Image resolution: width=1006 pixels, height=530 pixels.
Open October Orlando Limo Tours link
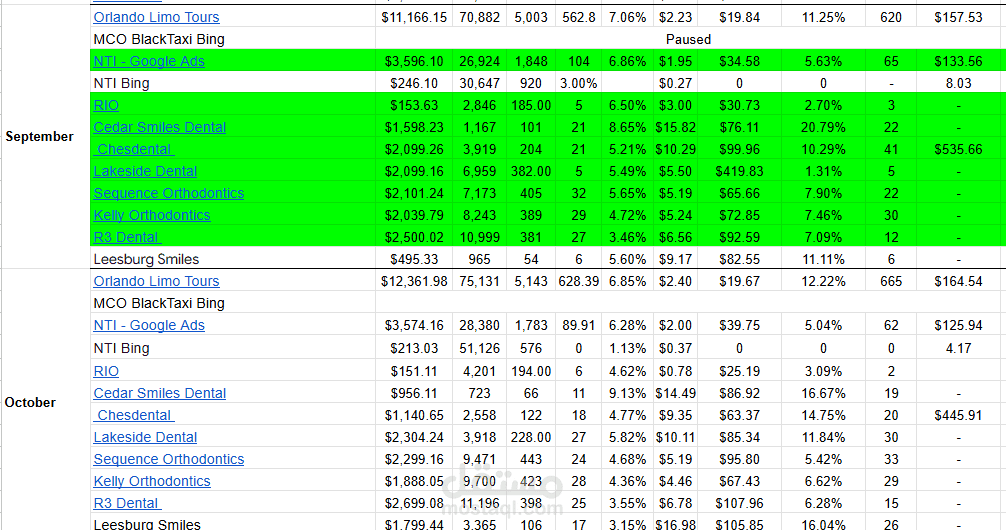(x=156, y=281)
